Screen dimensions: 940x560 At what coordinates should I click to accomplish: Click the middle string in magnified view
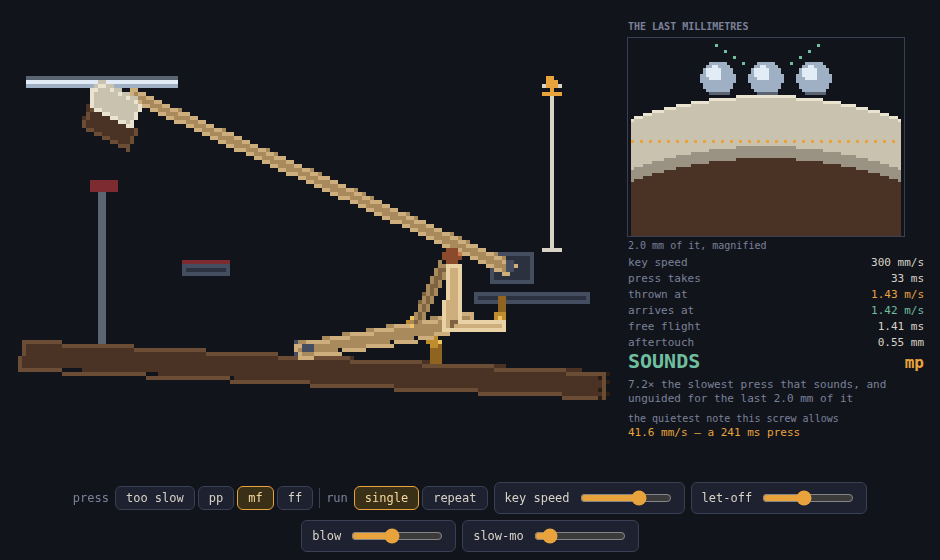click(766, 79)
